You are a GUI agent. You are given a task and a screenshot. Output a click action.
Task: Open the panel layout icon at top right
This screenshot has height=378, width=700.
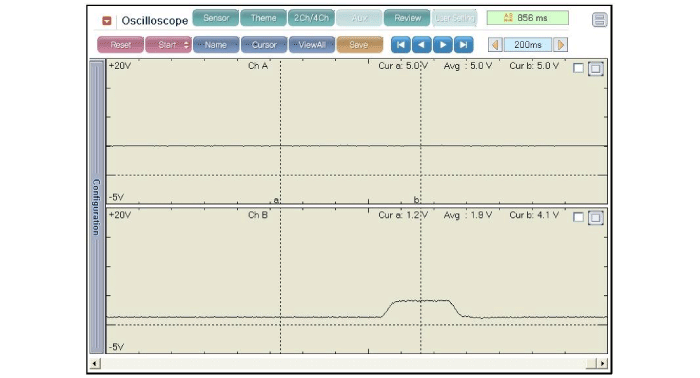[x=600, y=20]
